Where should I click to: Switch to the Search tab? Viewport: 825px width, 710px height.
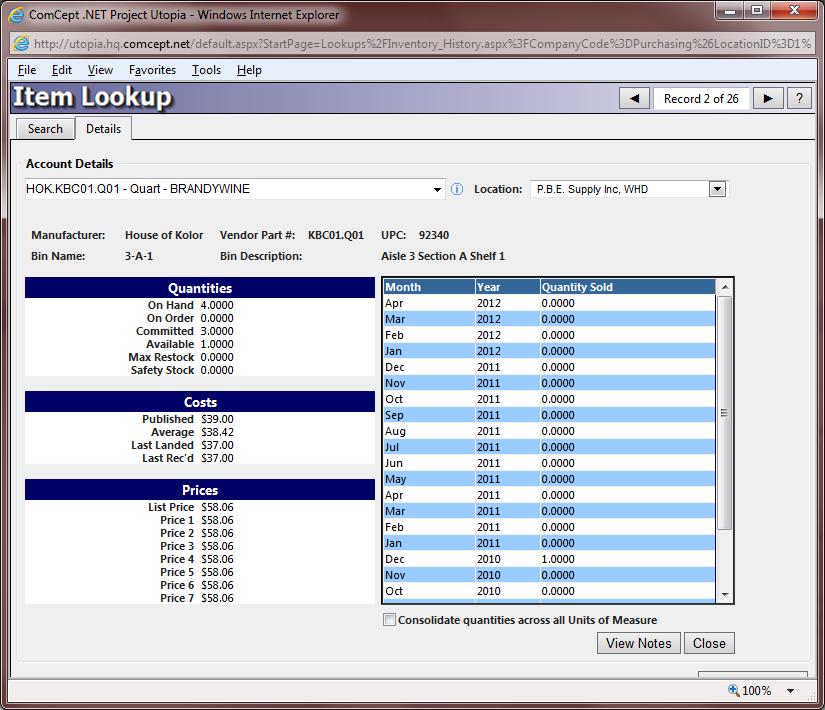point(45,129)
